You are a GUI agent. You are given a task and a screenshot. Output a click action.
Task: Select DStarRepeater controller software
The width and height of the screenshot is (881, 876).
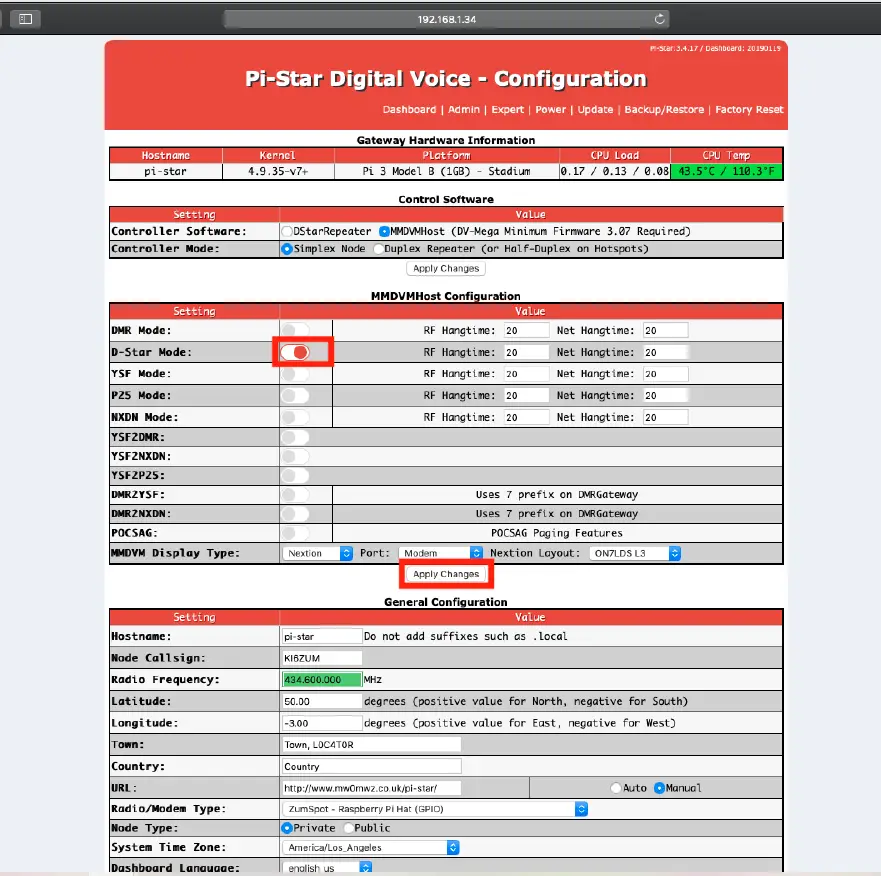click(x=287, y=232)
